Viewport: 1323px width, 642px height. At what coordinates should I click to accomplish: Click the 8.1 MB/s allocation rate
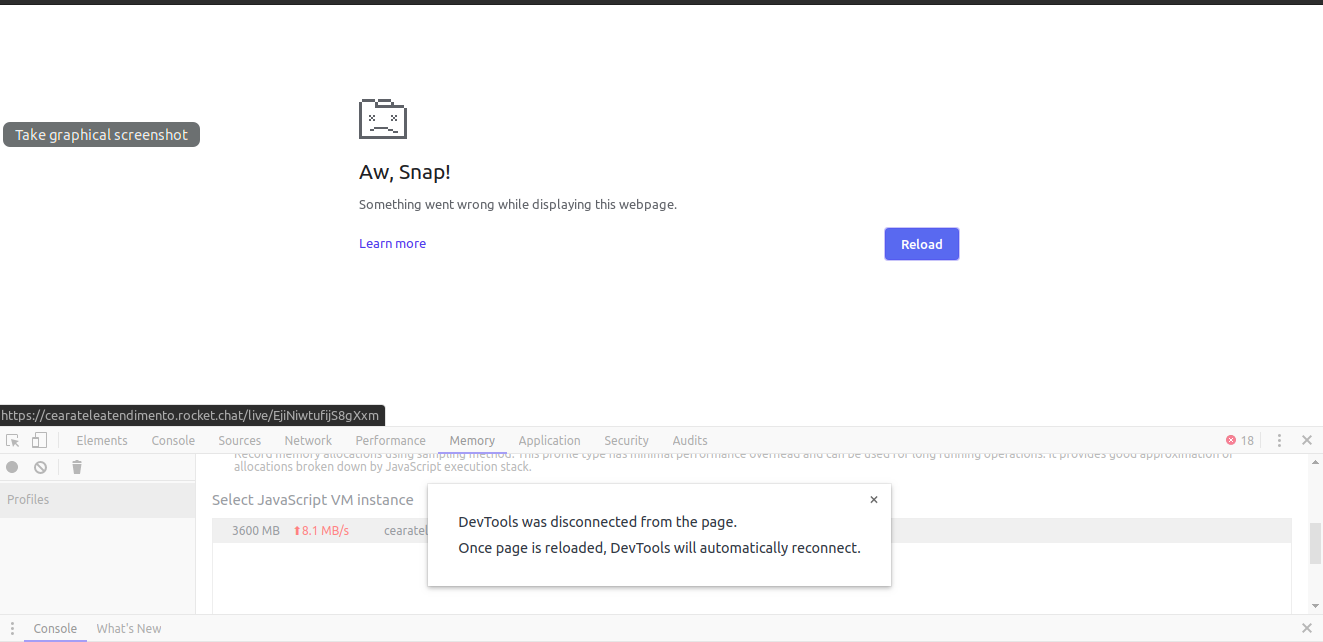point(321,531)
